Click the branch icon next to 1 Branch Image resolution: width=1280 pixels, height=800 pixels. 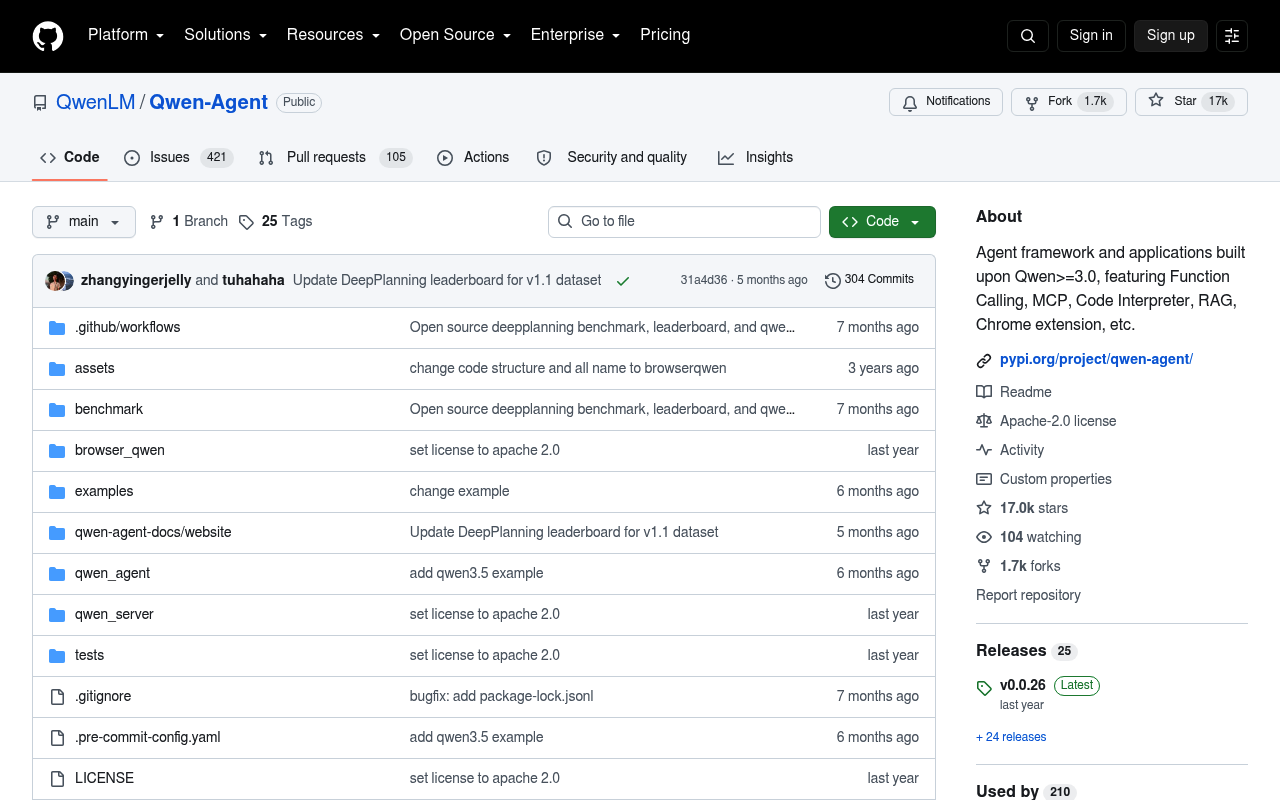point(157,222)
